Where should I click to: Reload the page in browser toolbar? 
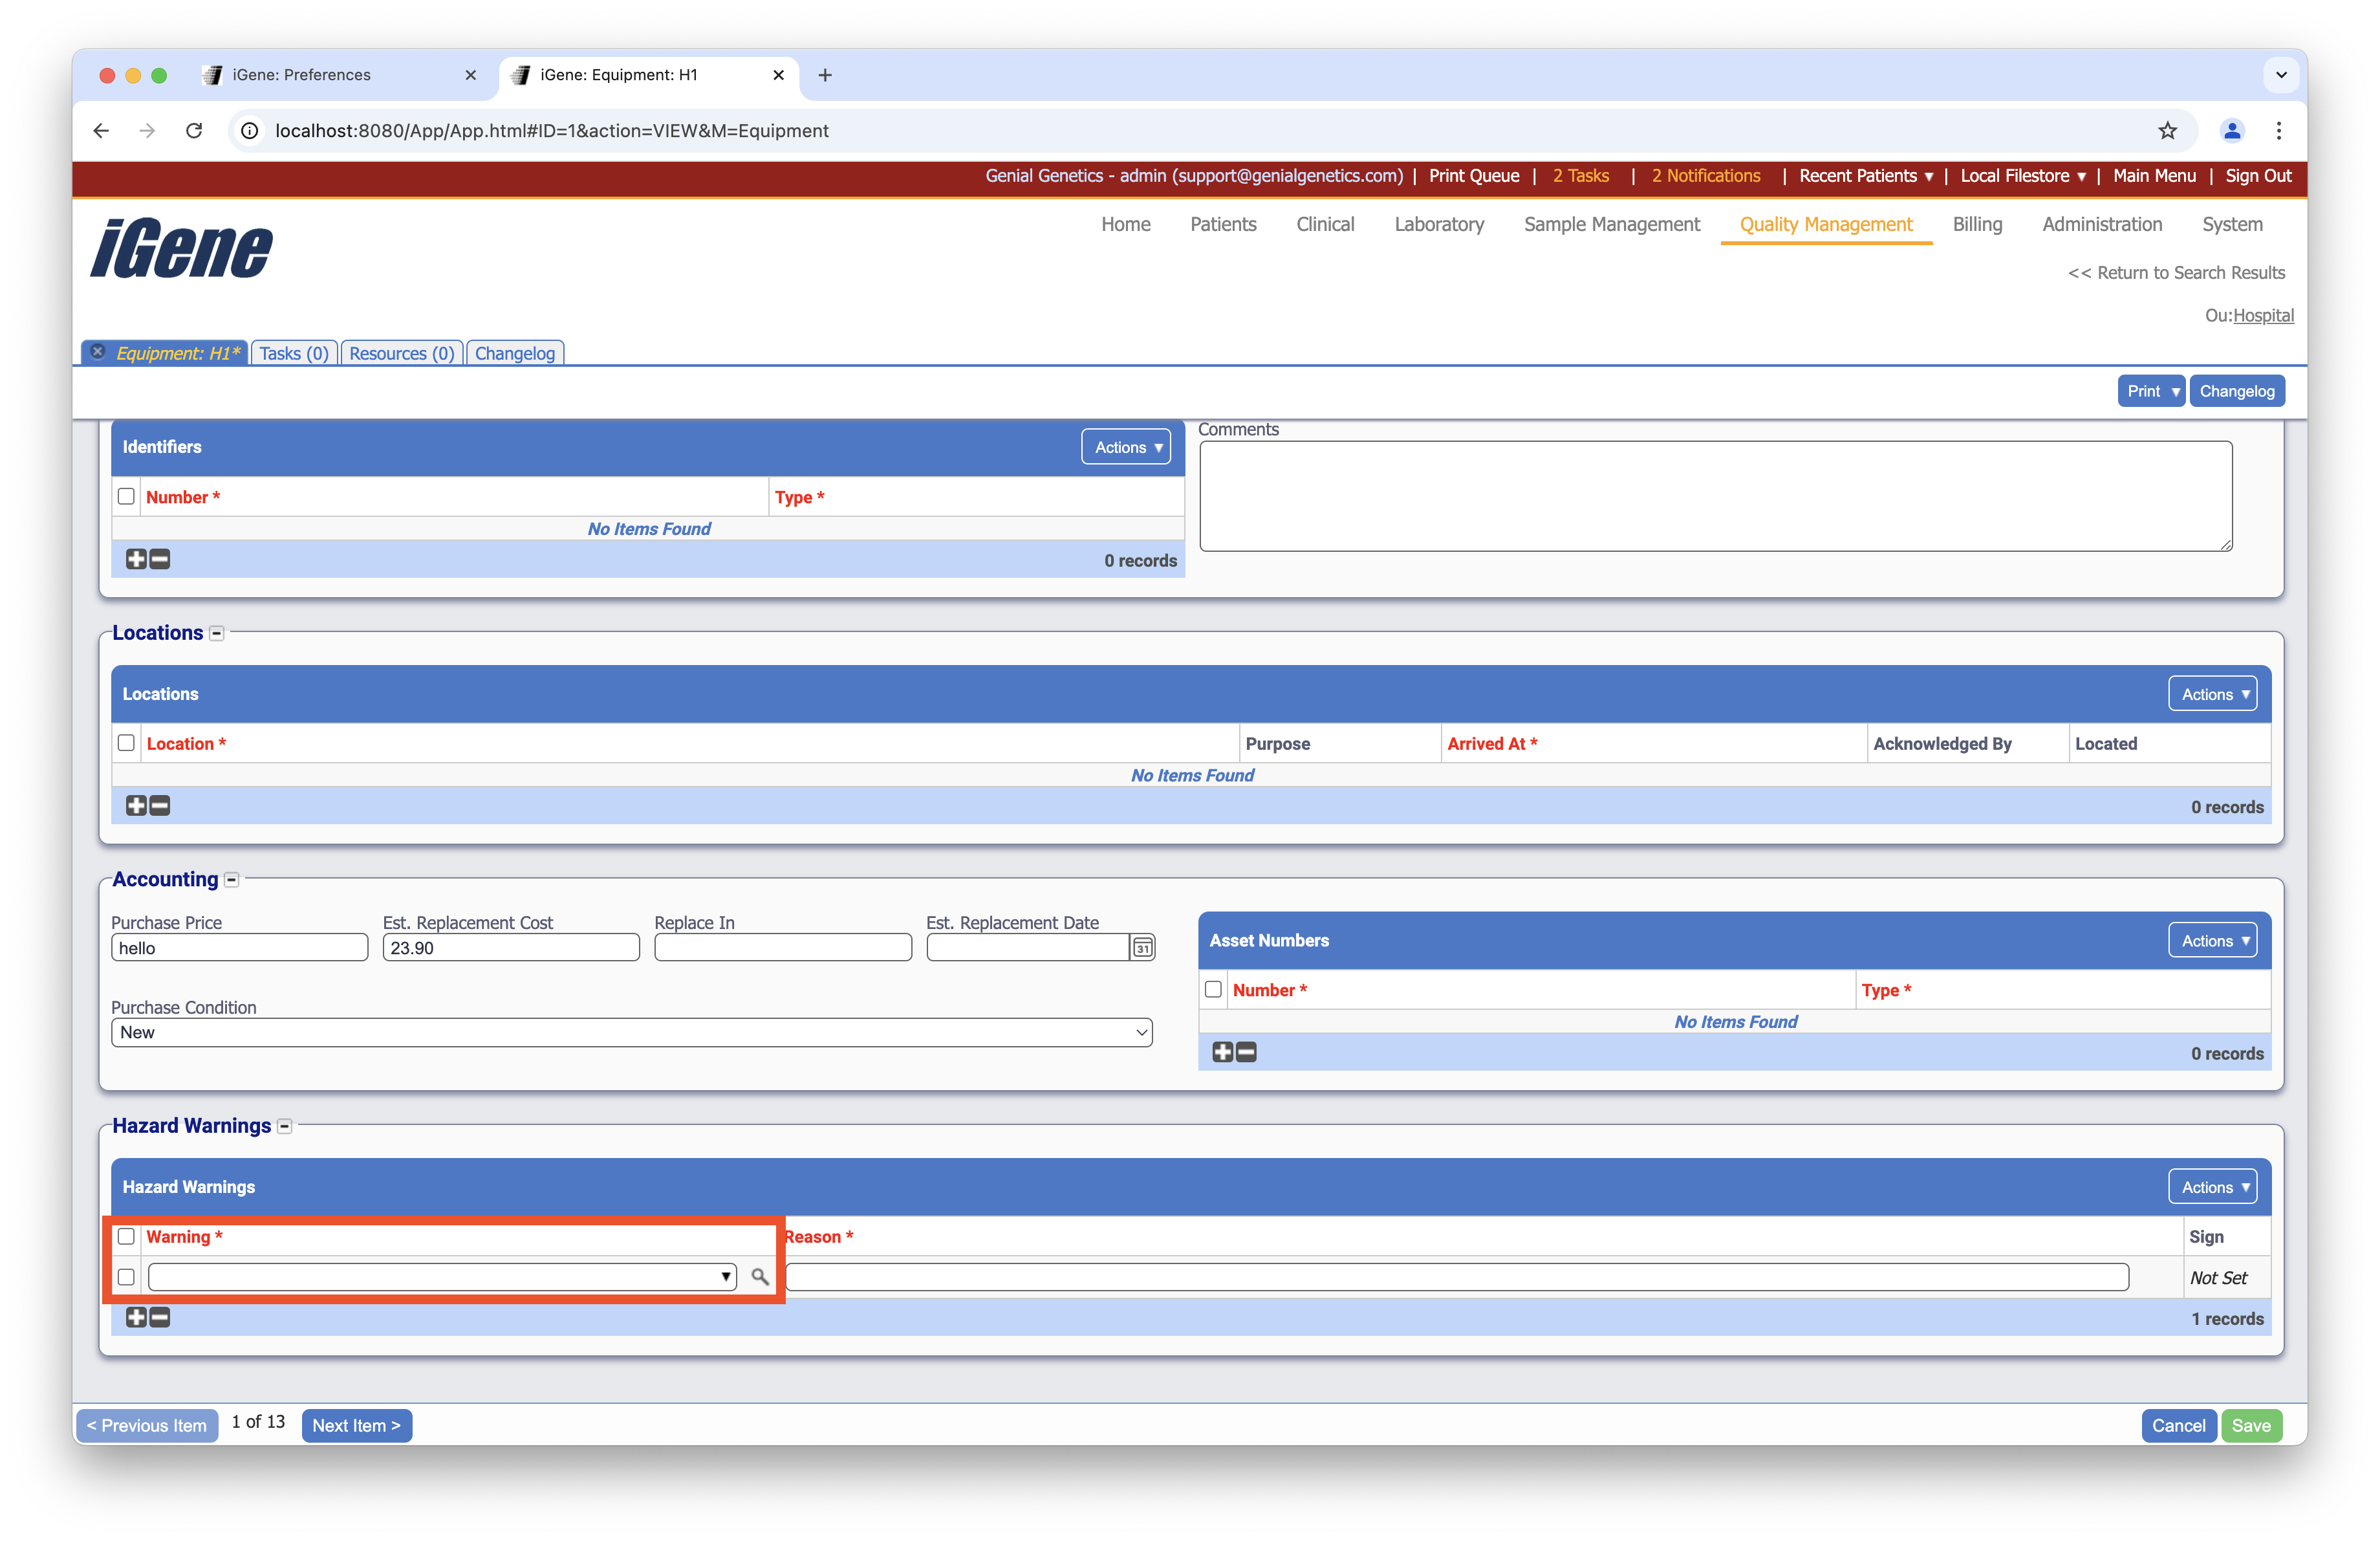pyautogui.click(x=194, y=131)
